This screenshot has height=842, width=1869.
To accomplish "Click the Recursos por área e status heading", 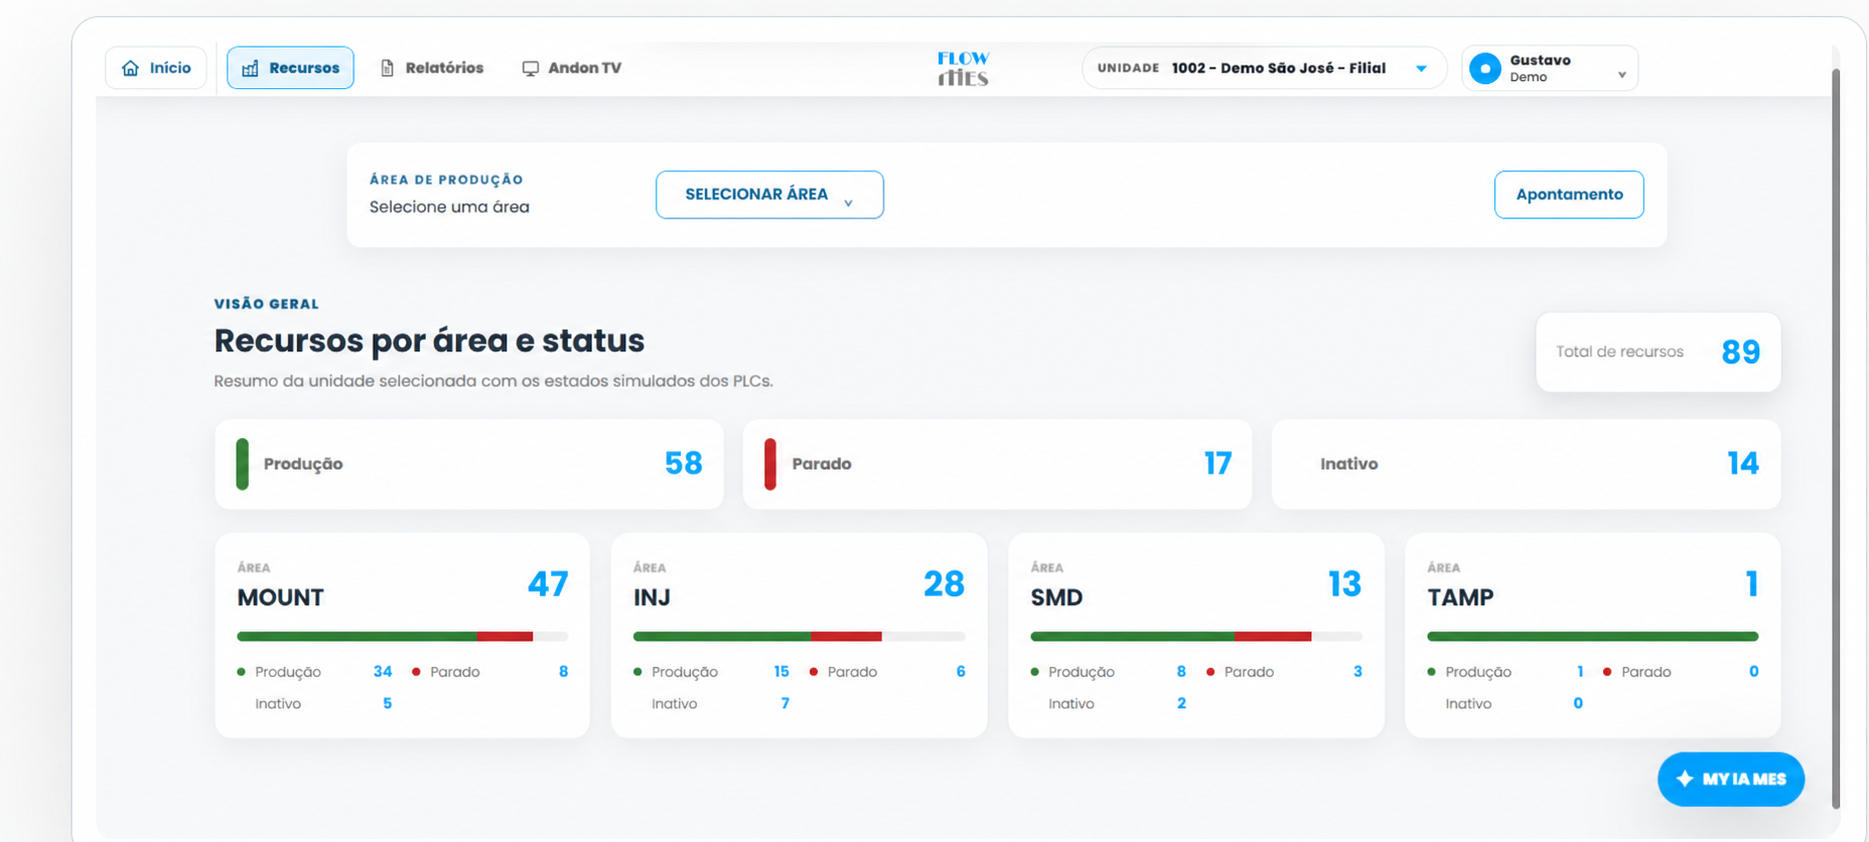I will (429, 341).
